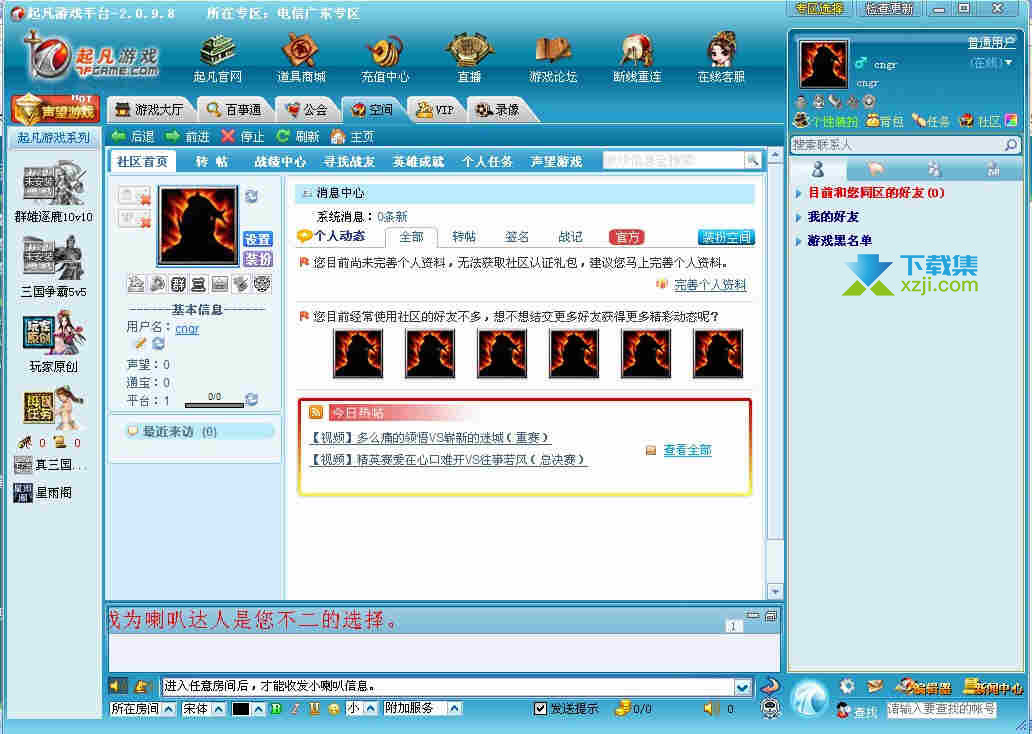Open the 直播 live broadcast icon
The image size is (1032, 734).
[x=469, y=59]
